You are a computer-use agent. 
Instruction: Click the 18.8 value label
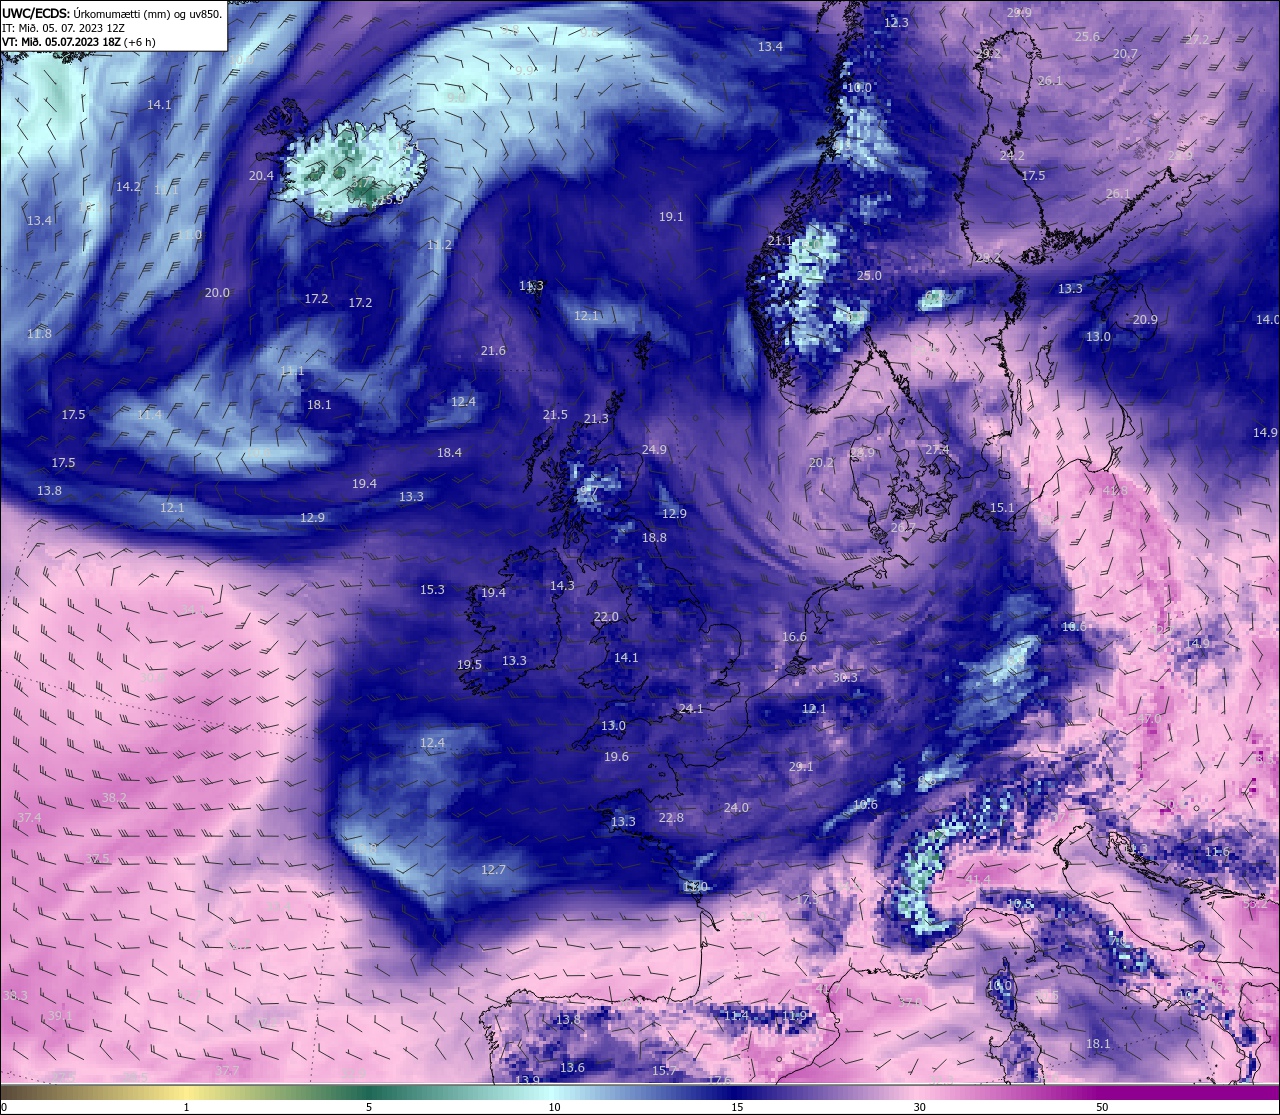(654, 538)
